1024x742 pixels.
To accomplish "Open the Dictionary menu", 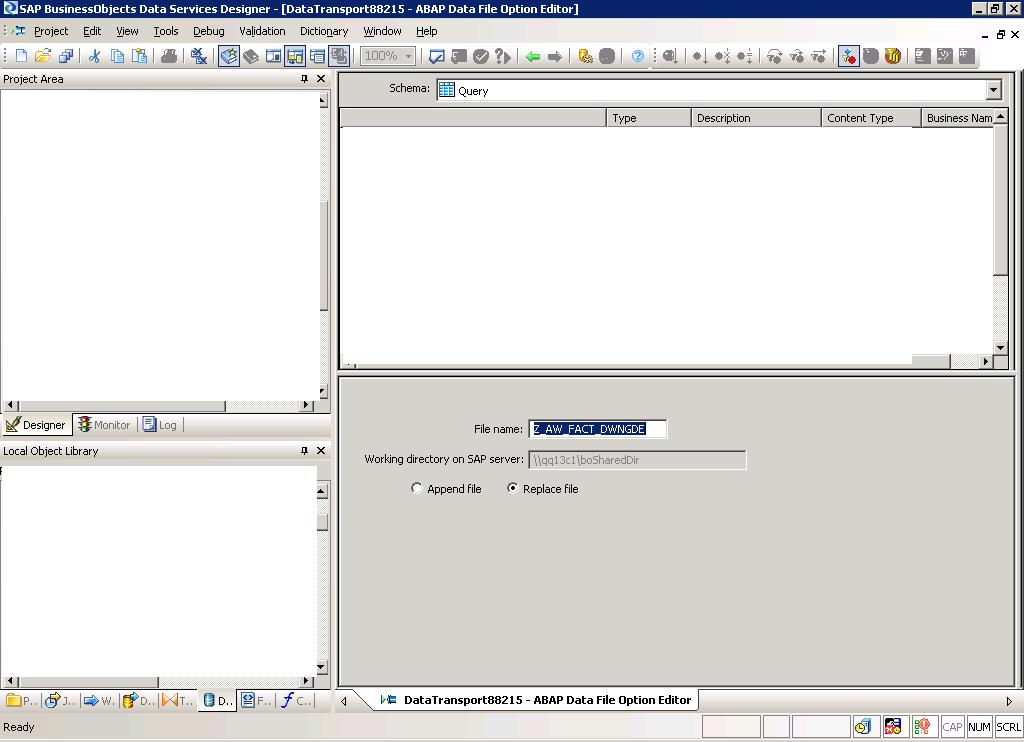I will (x=324, y=31).
